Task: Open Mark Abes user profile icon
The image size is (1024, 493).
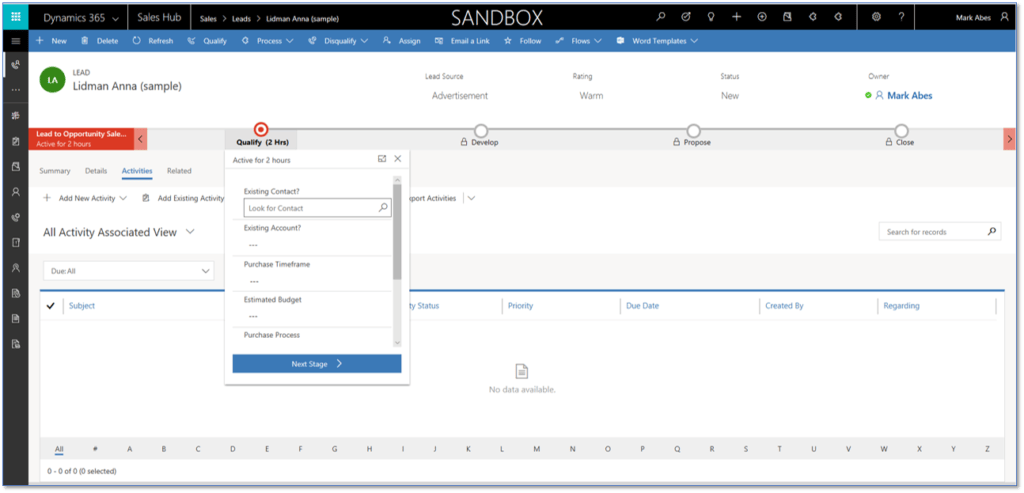Action: point(1004,17)
